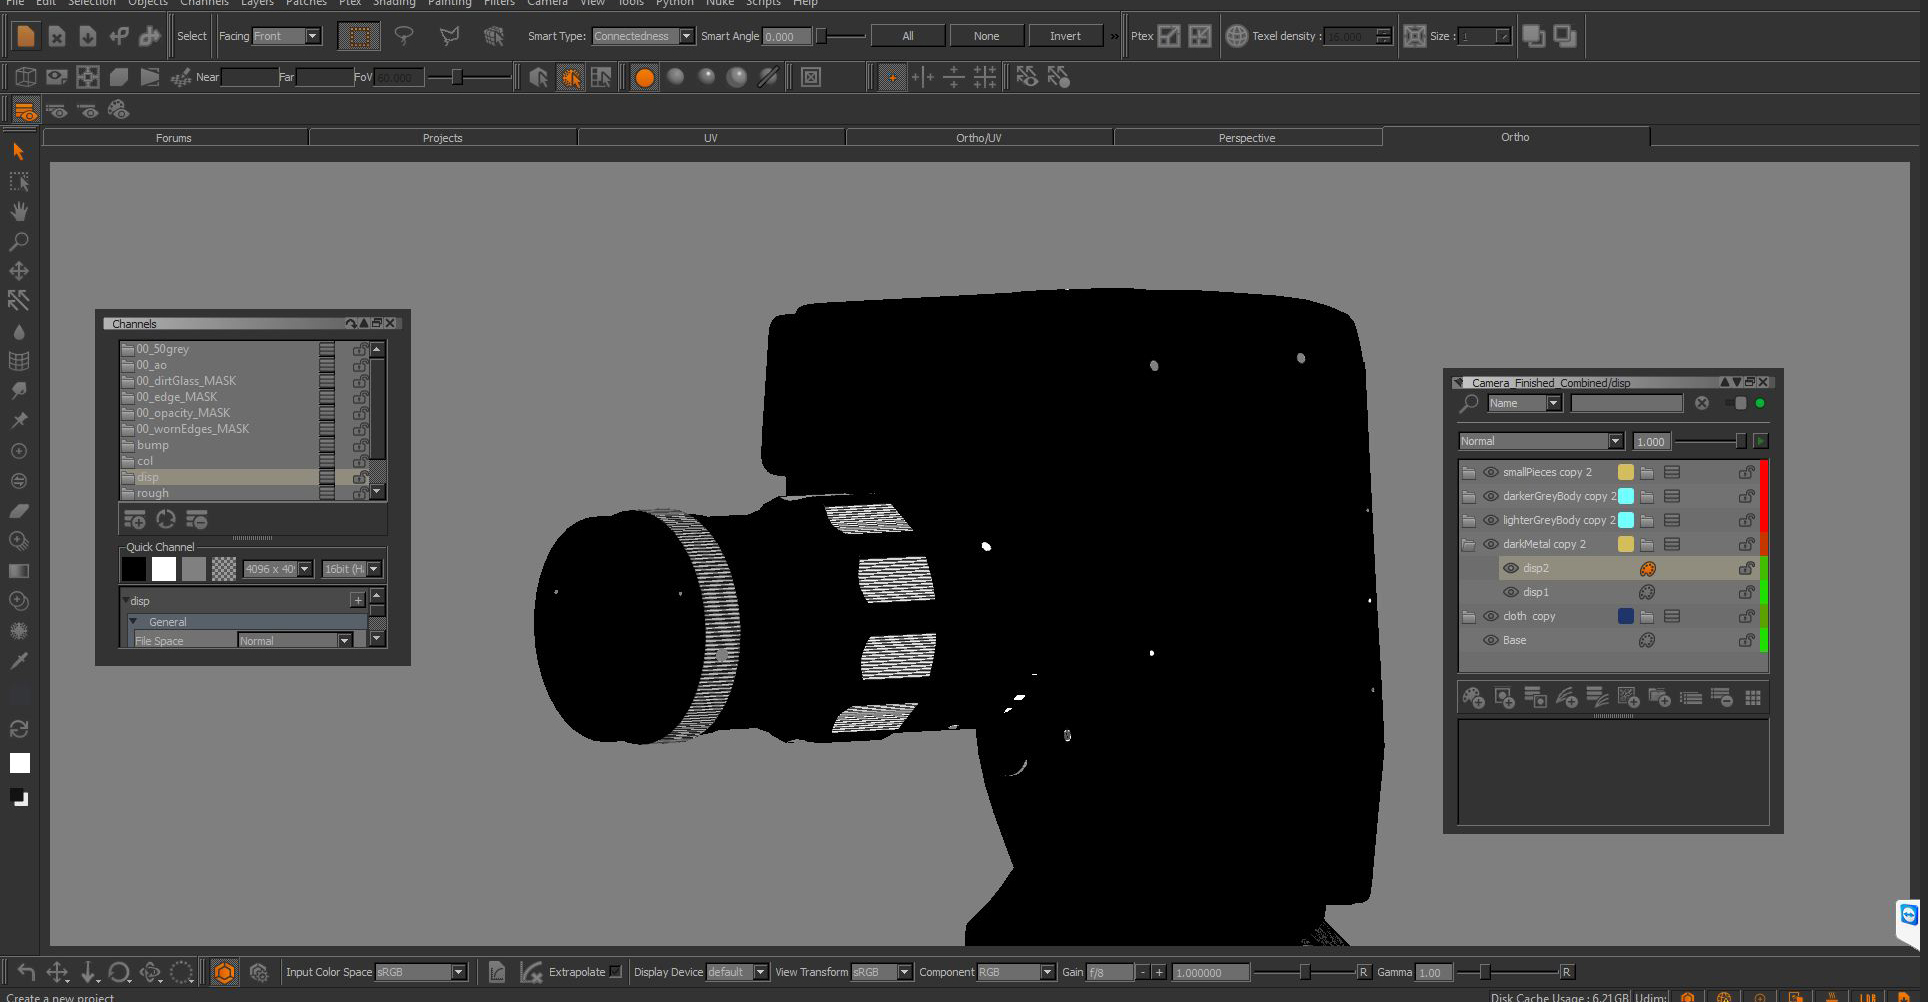Click the layers grid view icon
The width and height of the screenshot is (1928, 1002).
(x=1752, y=698)
